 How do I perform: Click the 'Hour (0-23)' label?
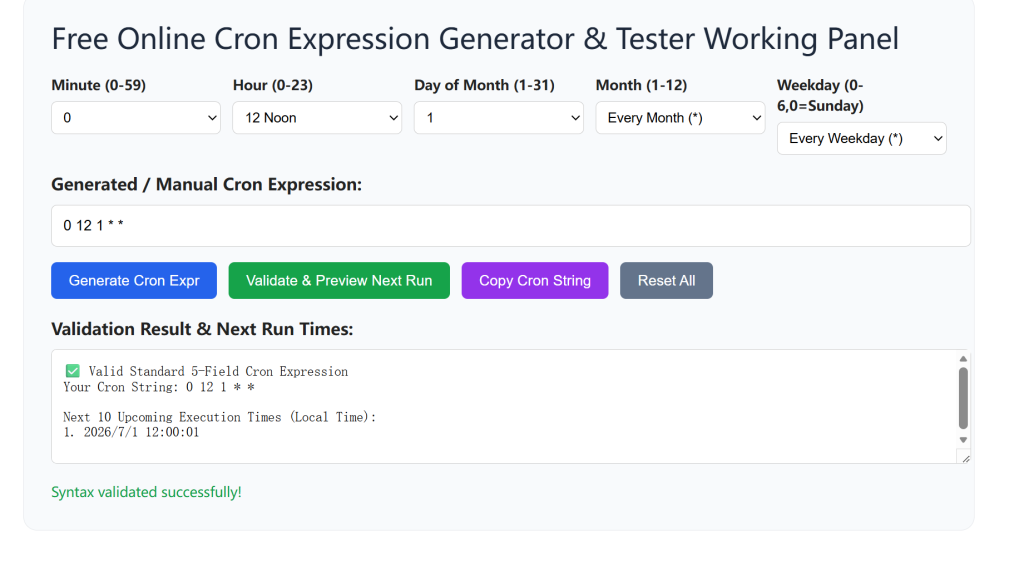coord(273,86)
